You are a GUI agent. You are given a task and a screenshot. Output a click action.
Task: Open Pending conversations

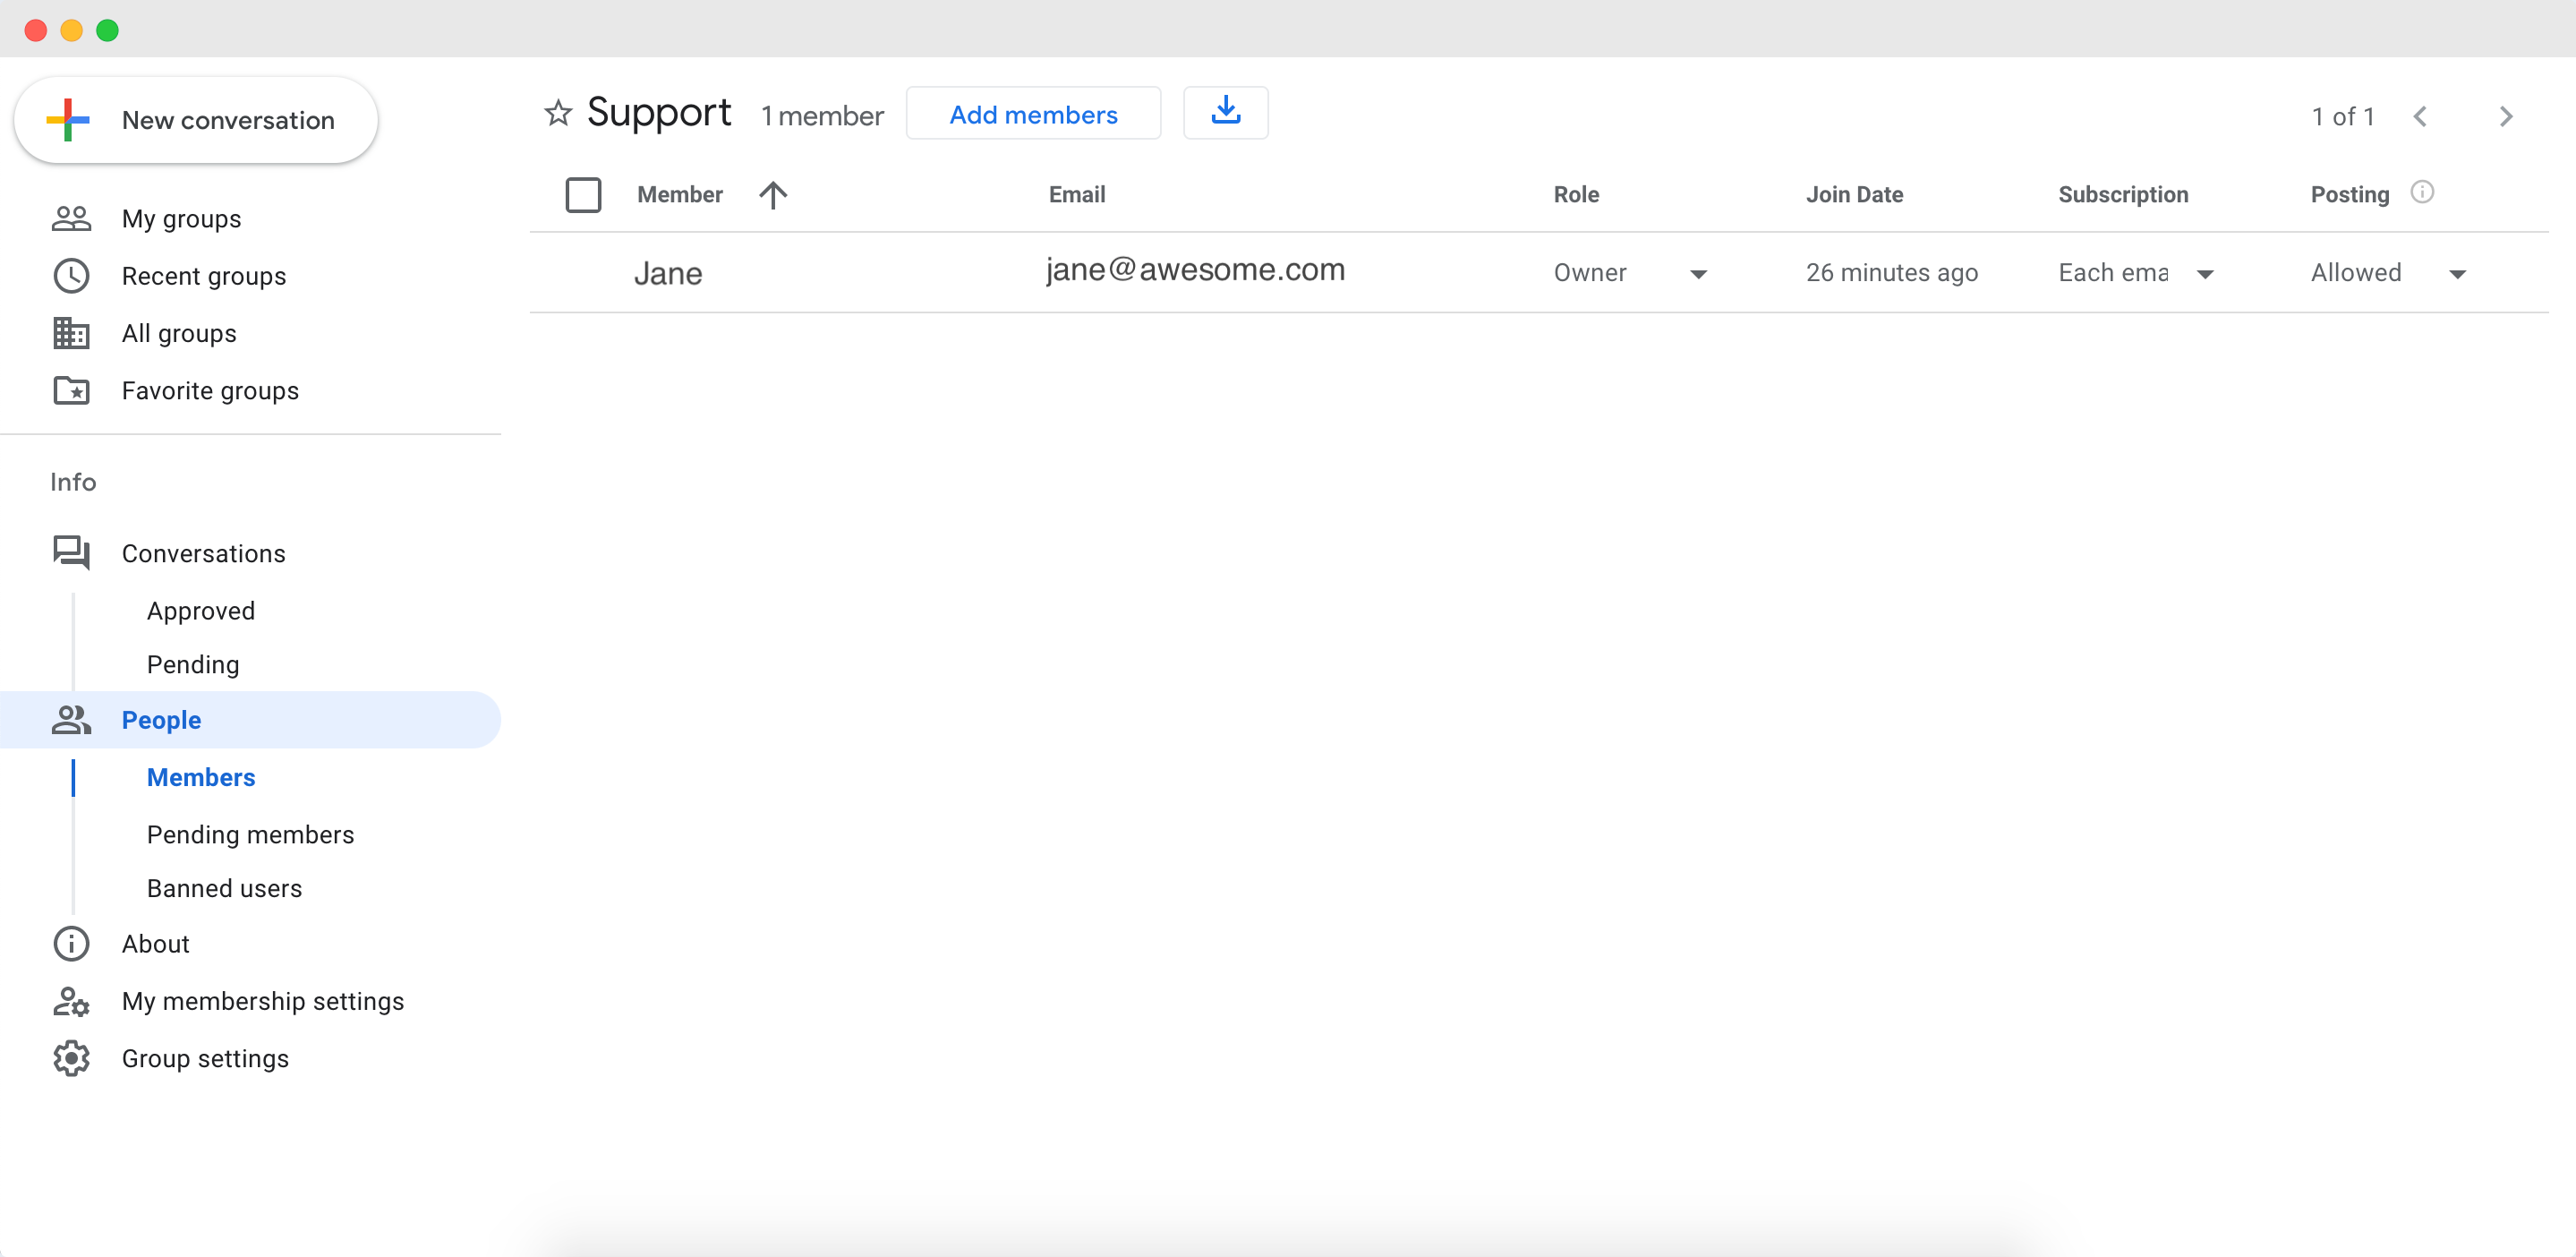tap(193, 665)
